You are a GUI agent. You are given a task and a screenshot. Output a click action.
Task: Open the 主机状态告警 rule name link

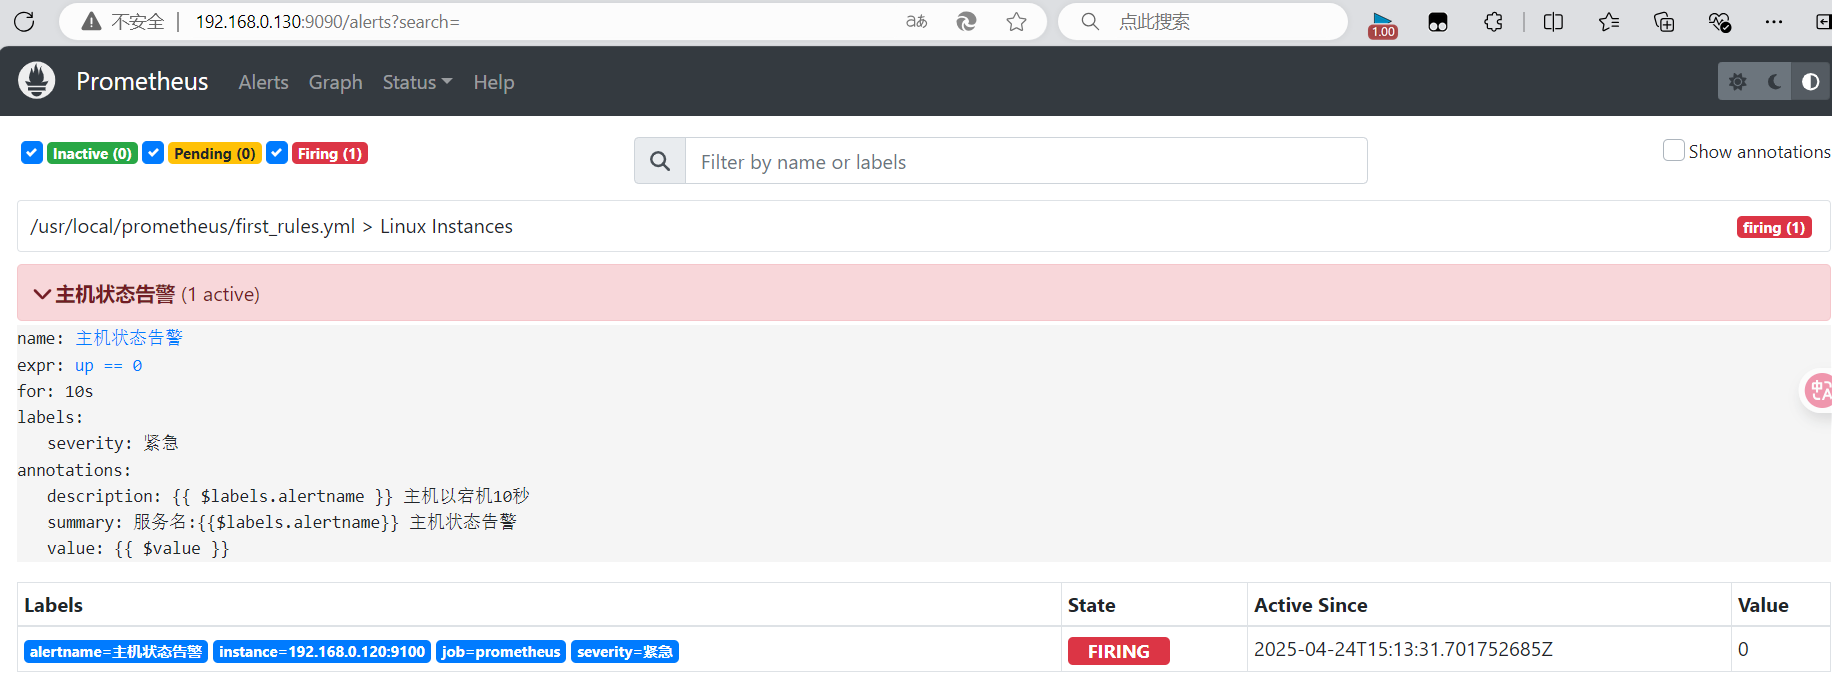click(x=129, y=338)
